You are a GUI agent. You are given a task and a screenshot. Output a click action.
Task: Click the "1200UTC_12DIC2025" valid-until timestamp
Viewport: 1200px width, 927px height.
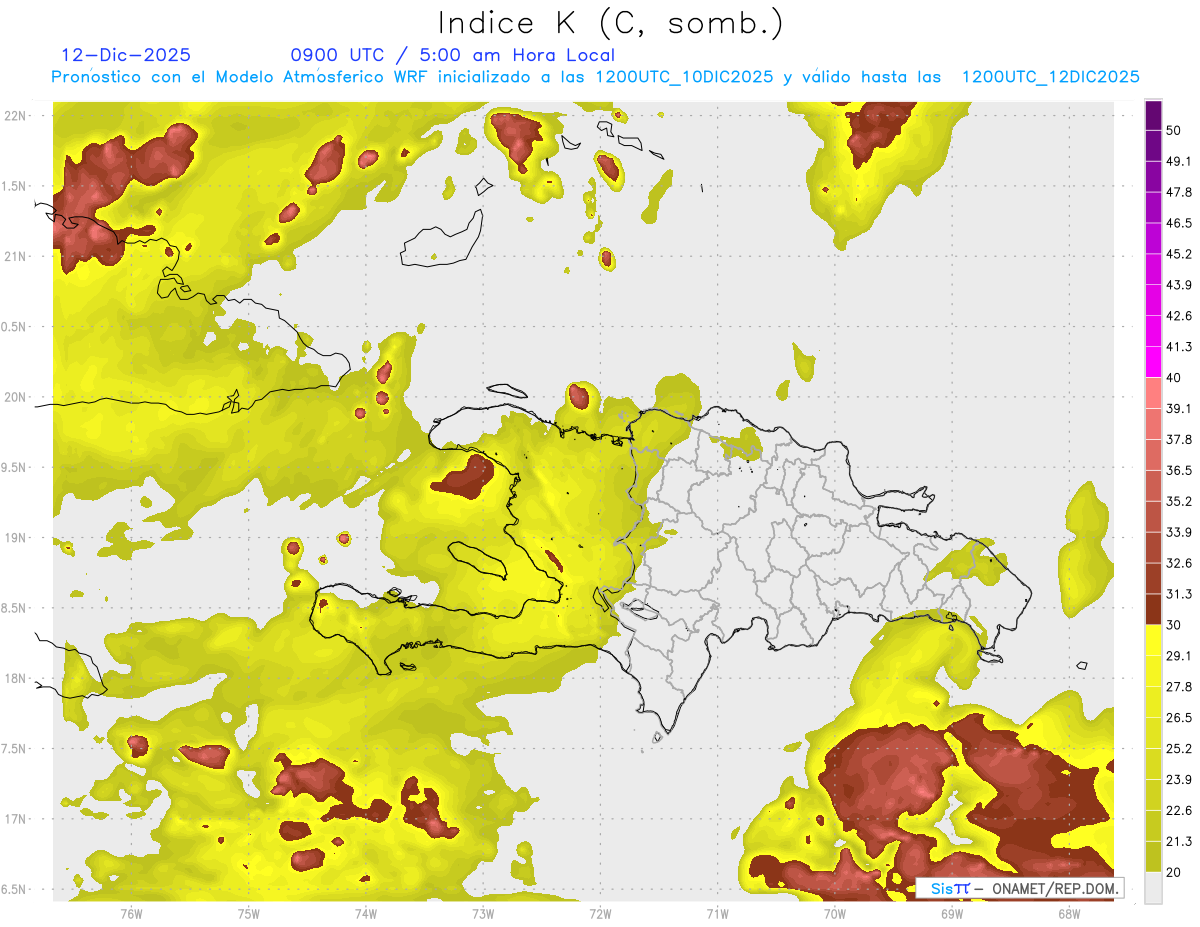point(1051,77)
